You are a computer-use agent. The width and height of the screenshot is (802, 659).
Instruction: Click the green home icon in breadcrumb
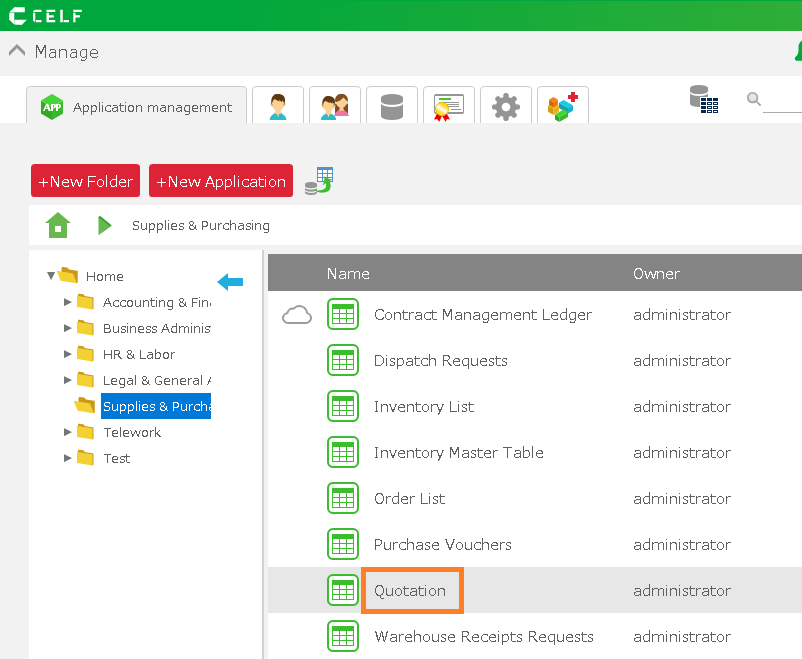pos(58,226)
